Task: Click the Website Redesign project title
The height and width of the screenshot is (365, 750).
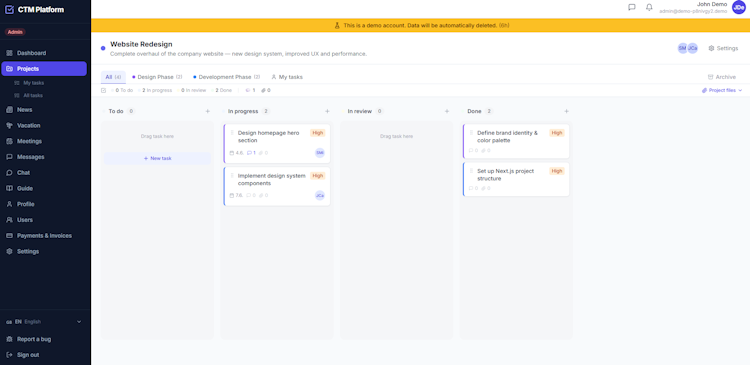Action: click(141, 44)
